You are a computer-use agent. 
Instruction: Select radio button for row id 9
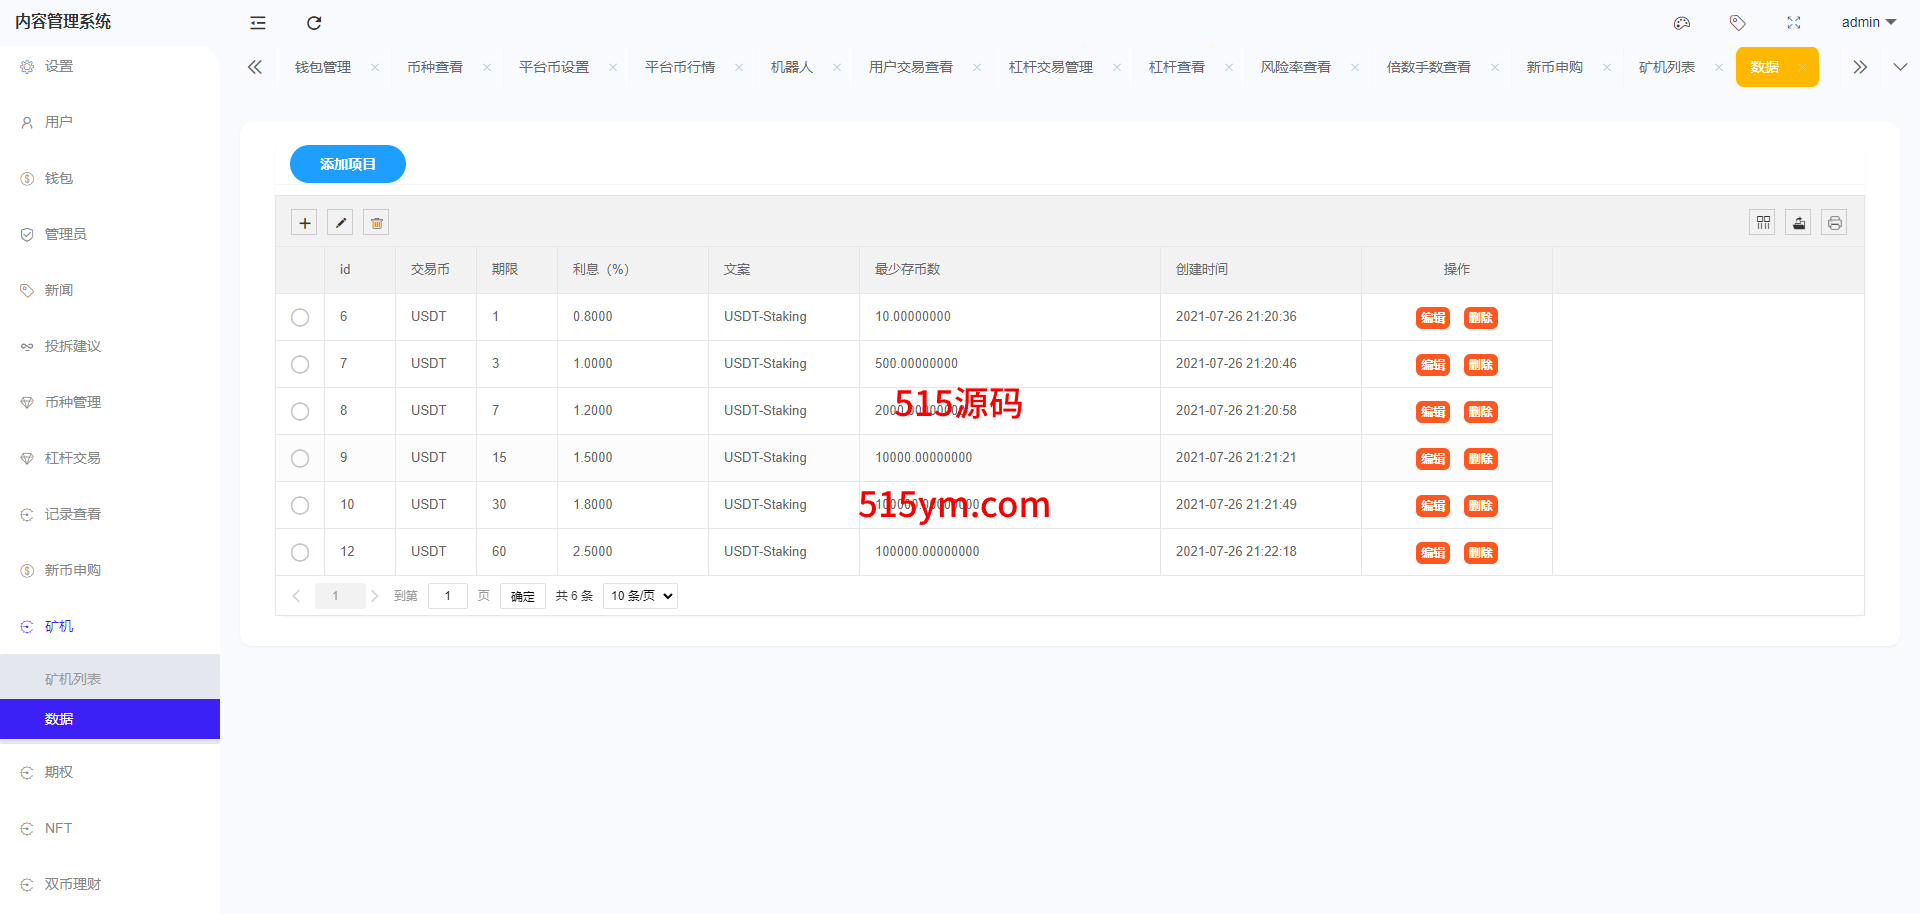300,458
